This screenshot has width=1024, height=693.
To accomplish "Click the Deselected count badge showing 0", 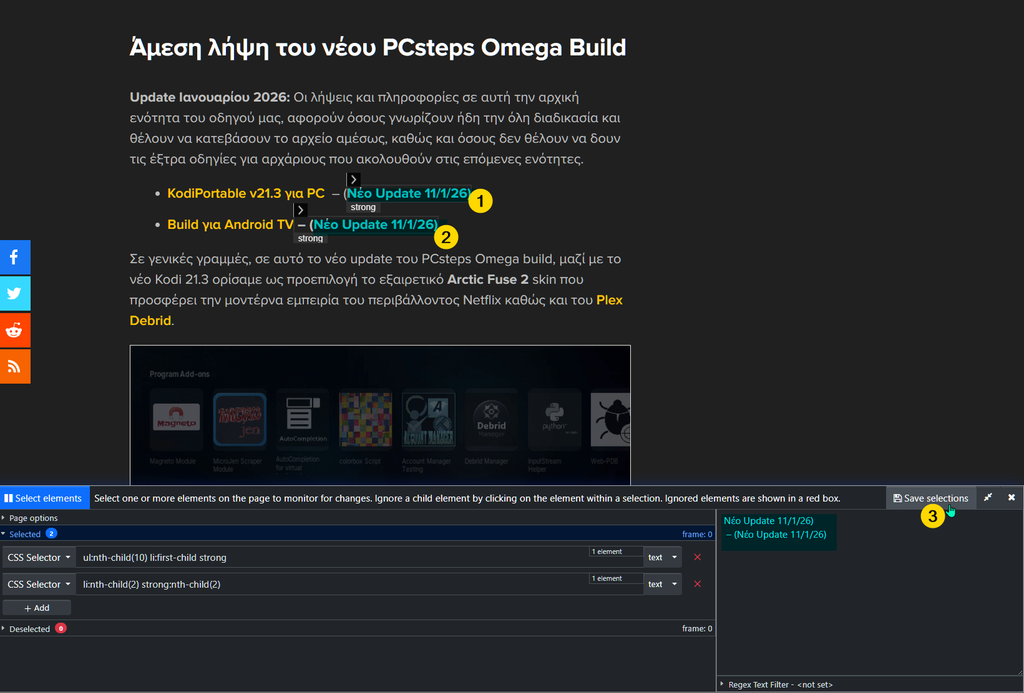I will (x=61, y=628).
